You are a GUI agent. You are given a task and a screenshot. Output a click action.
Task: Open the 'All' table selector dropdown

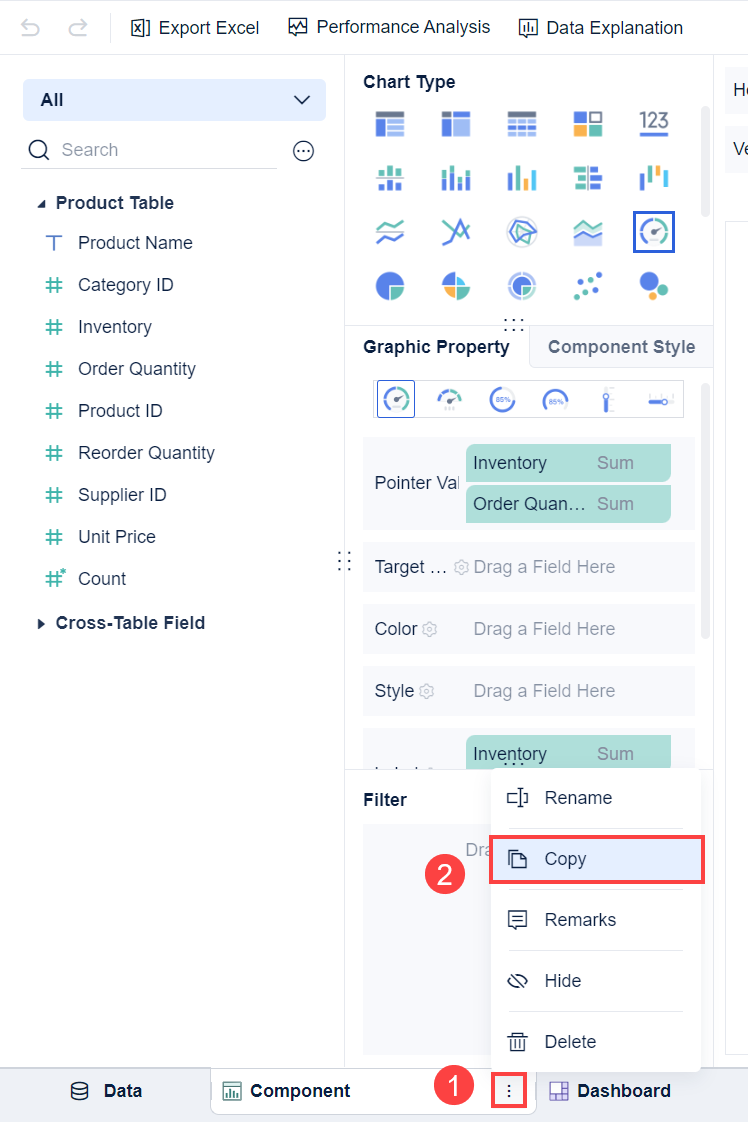pos(174,100)
